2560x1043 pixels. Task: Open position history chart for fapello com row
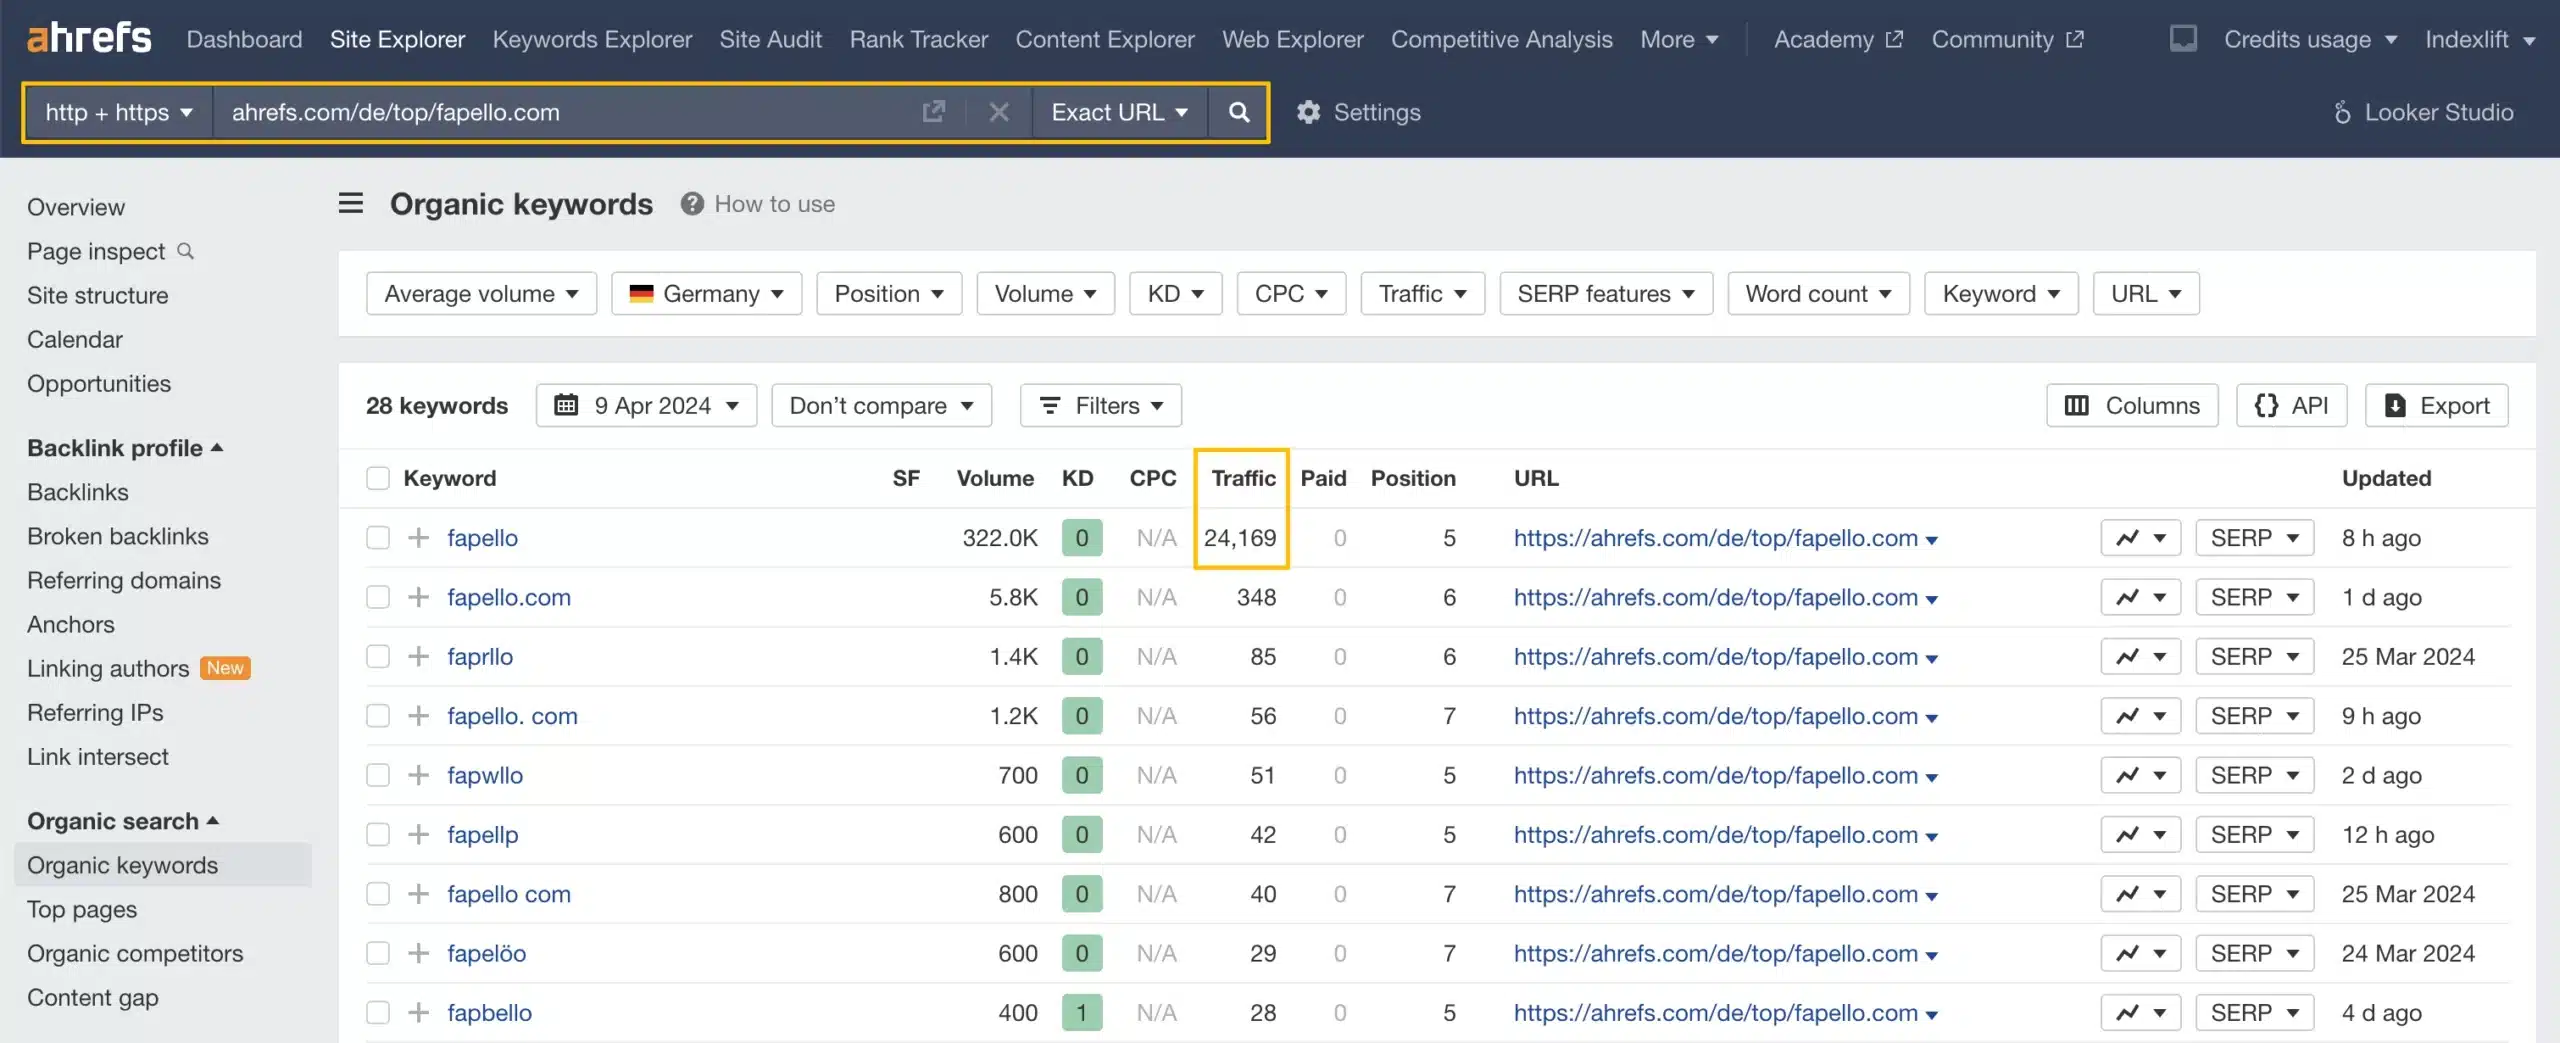click(x=2140, y=894)
